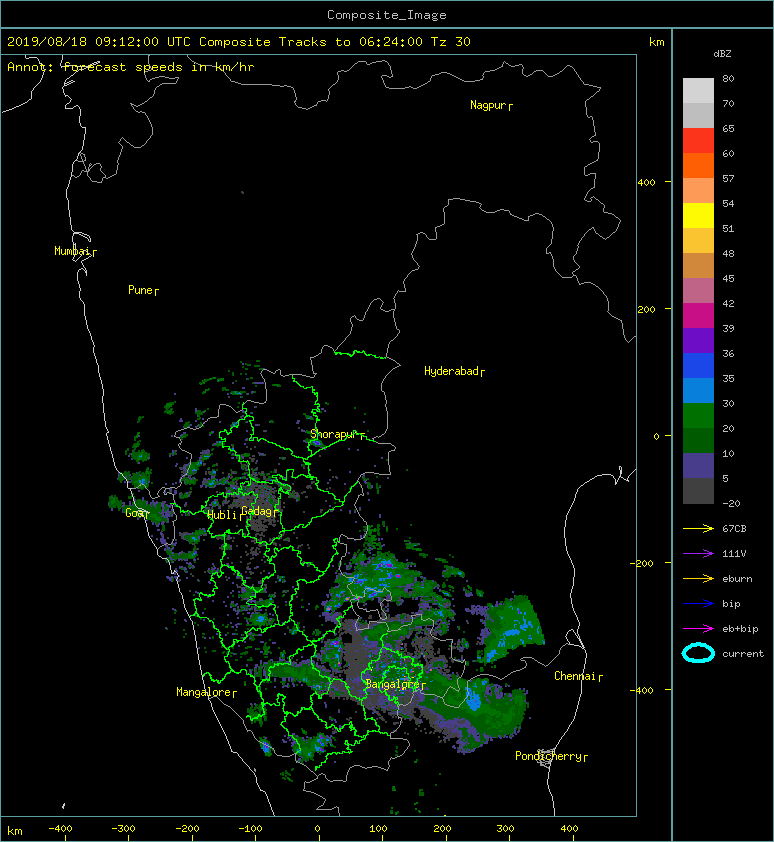Click the Pune city label
This screenshot has width=774, height=842.
point(141,290)
